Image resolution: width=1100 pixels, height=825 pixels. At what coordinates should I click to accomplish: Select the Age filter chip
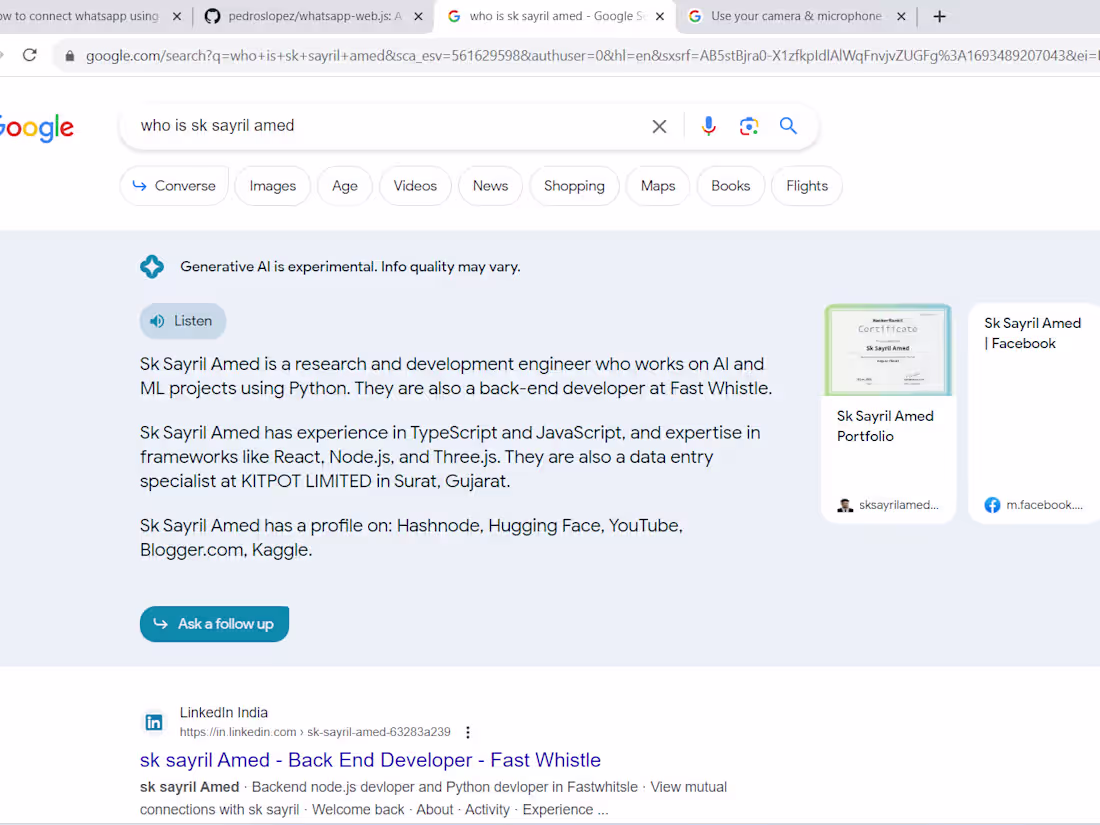tap(344, 186)
